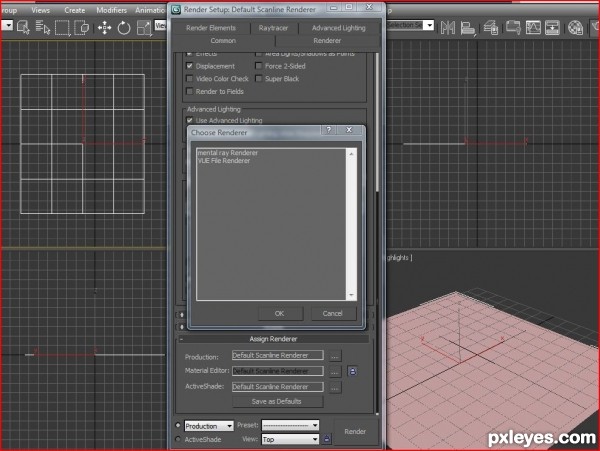
Task: Click the Render button
Action: pos(355,431)
